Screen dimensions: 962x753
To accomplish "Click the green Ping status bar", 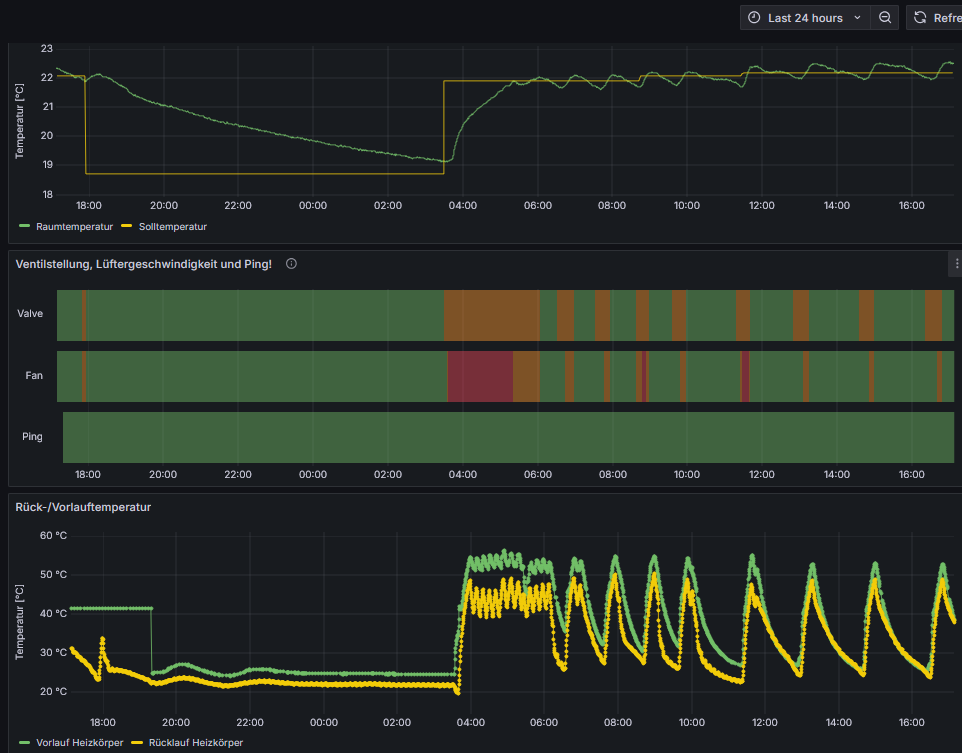I will pos(508,438).
